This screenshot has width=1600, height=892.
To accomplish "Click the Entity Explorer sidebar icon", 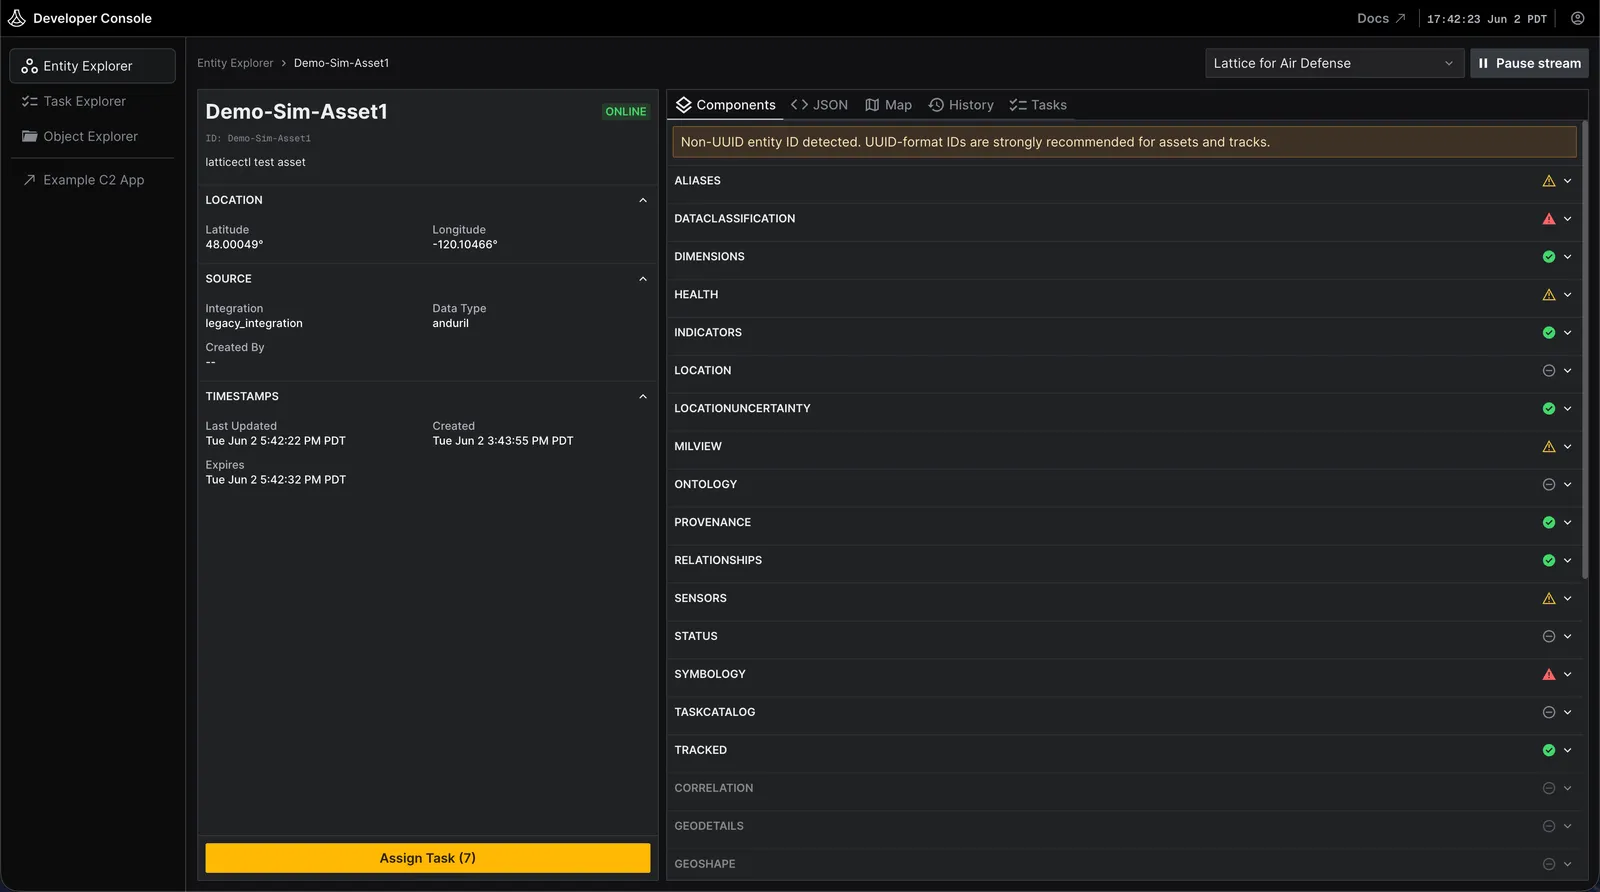I will [30, 66].
